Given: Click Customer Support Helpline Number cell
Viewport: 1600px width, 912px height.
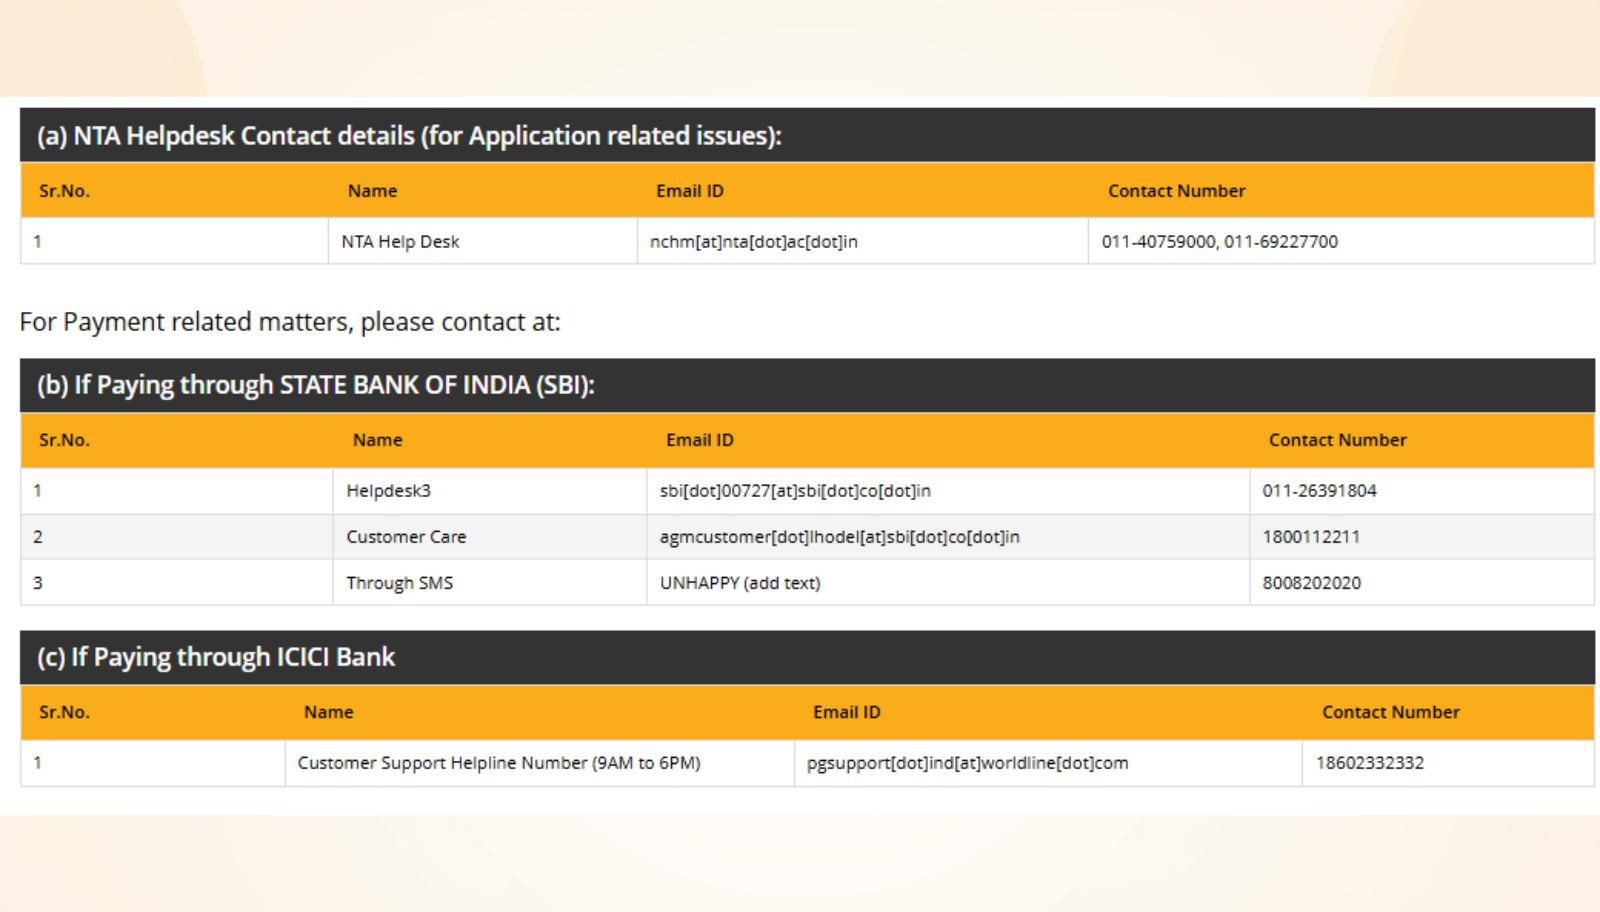Looking at the screenshot, I should click(498, 763).
